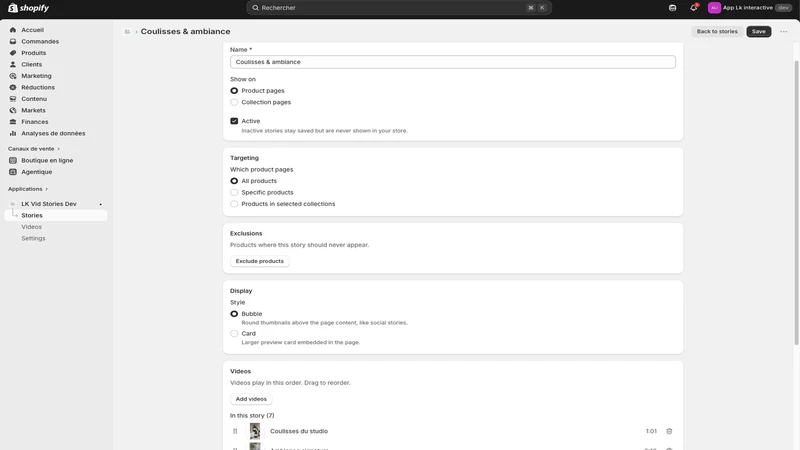Image resolution: width=800 pixels, height=450 pixels.
Task: Click the Commandes icon in sidebar
Action: click(13, 41)
